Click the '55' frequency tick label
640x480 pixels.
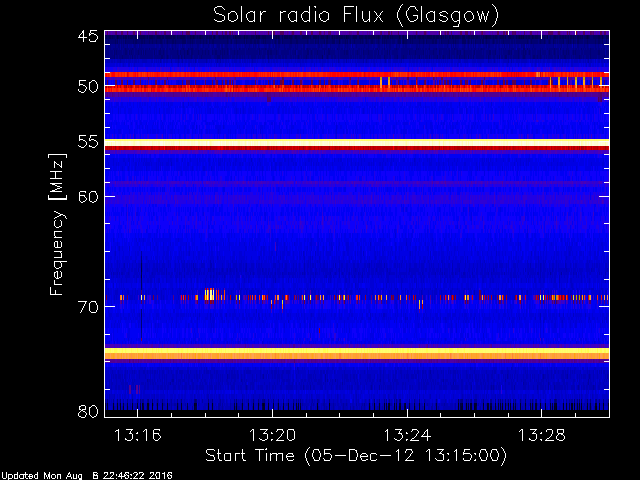pos(88,142)
